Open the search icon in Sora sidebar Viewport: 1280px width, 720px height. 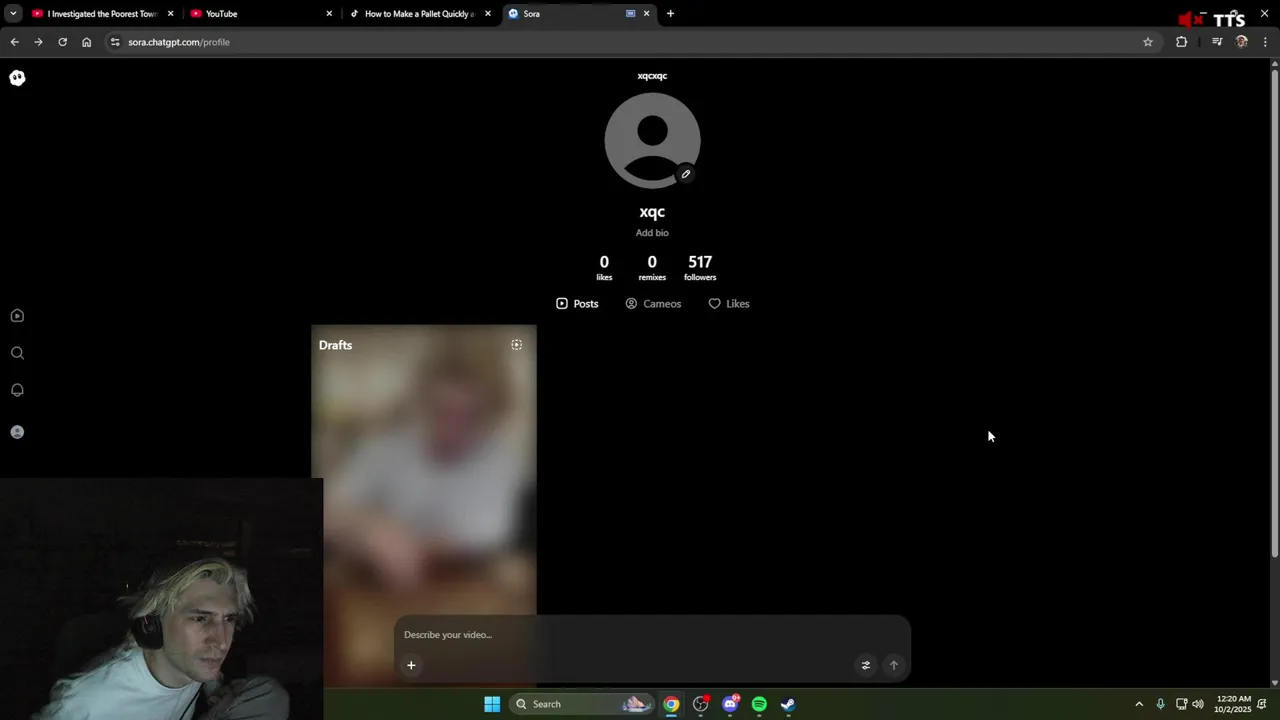(x=17, y=353)
